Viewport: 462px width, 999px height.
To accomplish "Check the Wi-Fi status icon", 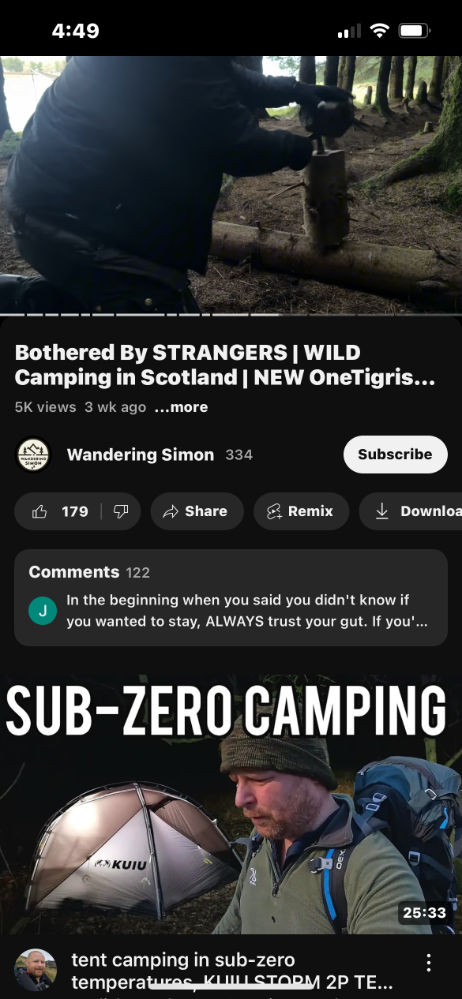I will pos(380,31).
